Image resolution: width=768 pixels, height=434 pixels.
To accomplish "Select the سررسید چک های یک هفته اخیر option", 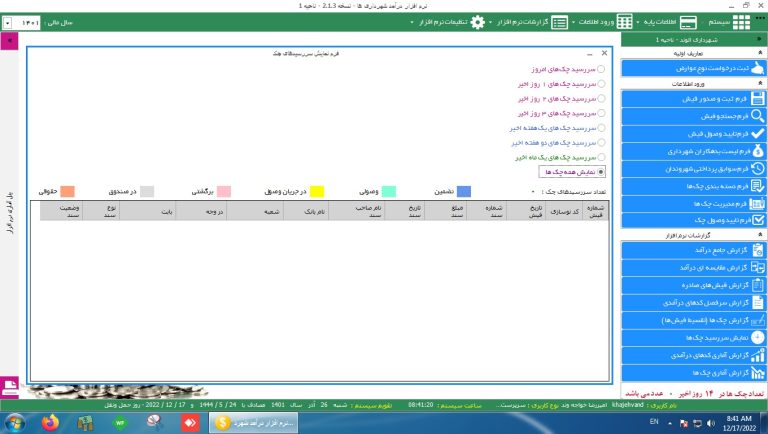I will (600, 128).
